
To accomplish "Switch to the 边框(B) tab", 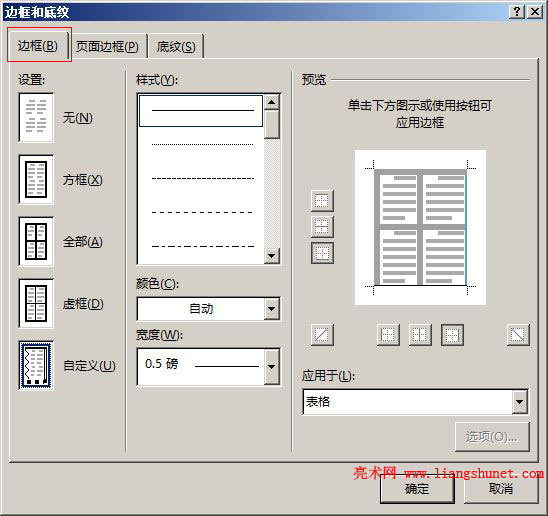I will click(x=38, y=45).
